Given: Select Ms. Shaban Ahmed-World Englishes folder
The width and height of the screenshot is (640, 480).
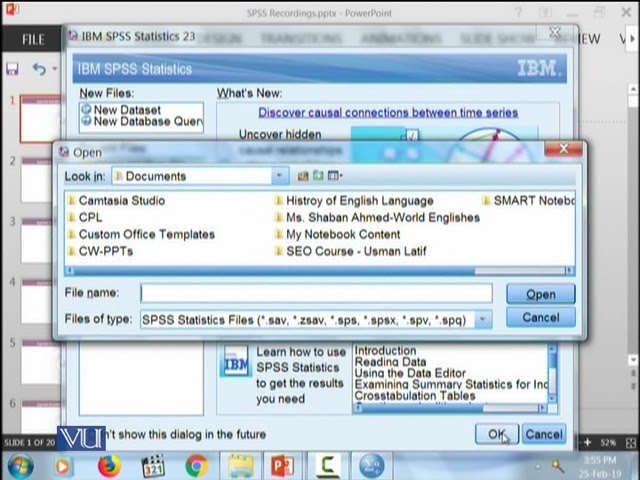Looking at the screenshot, I should pyautogui.click(x=377, y=217).
